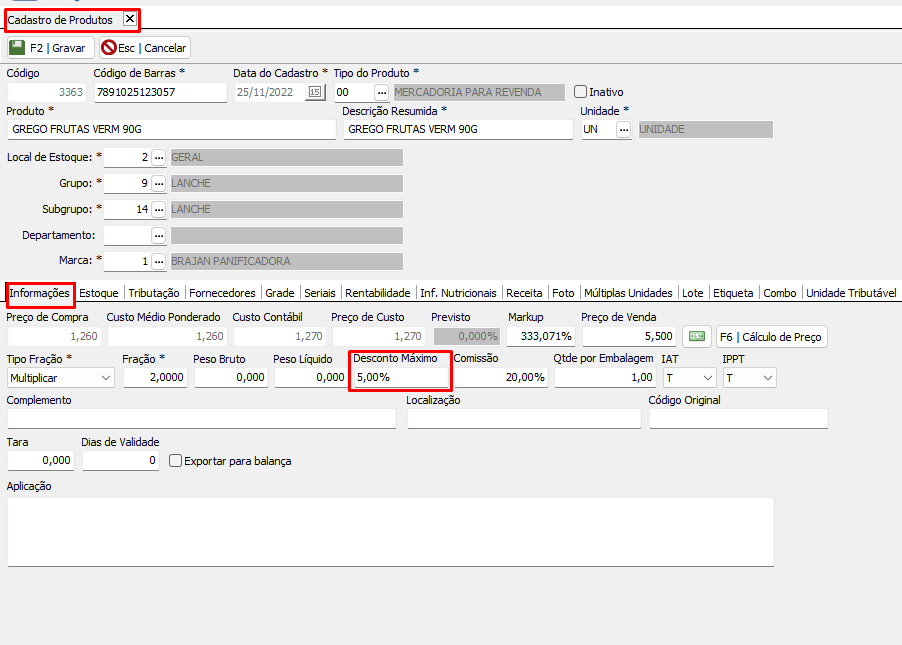The width and height of the screenshot is (902, 645).
Task: Click the Desconto Máximo input field
Action: coord(400,378)
